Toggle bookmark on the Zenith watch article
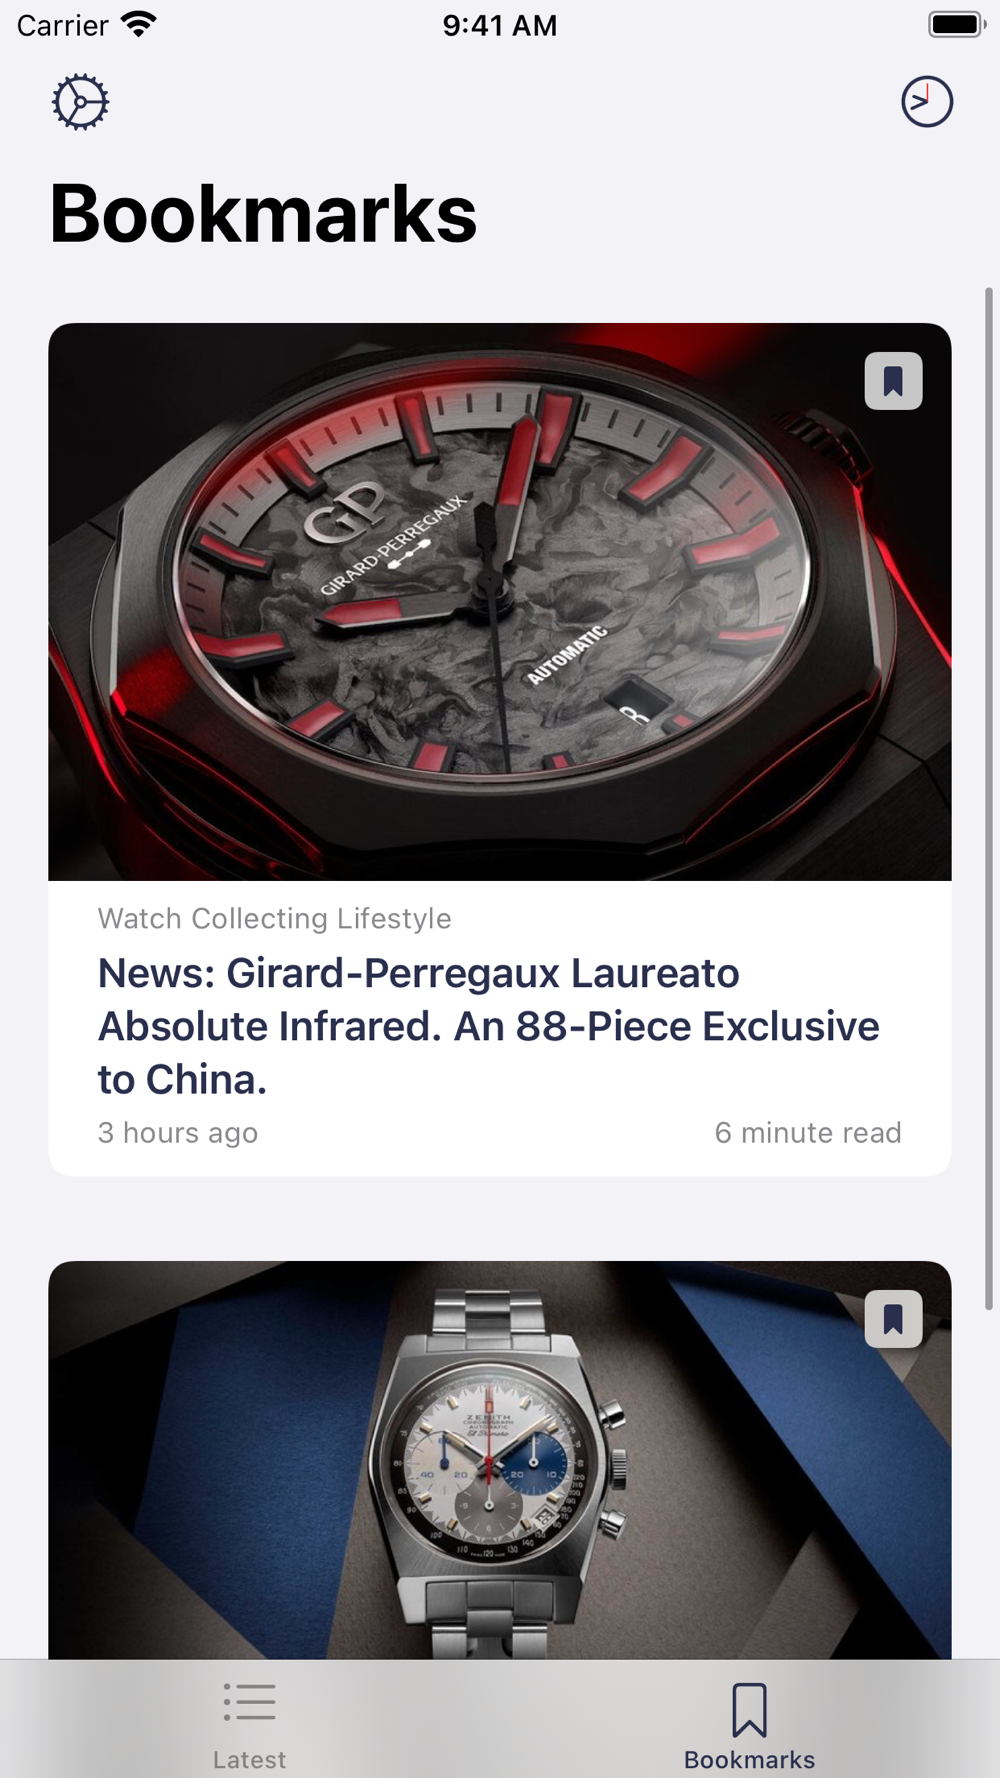1000x1778 pixels. point(893,1319)
